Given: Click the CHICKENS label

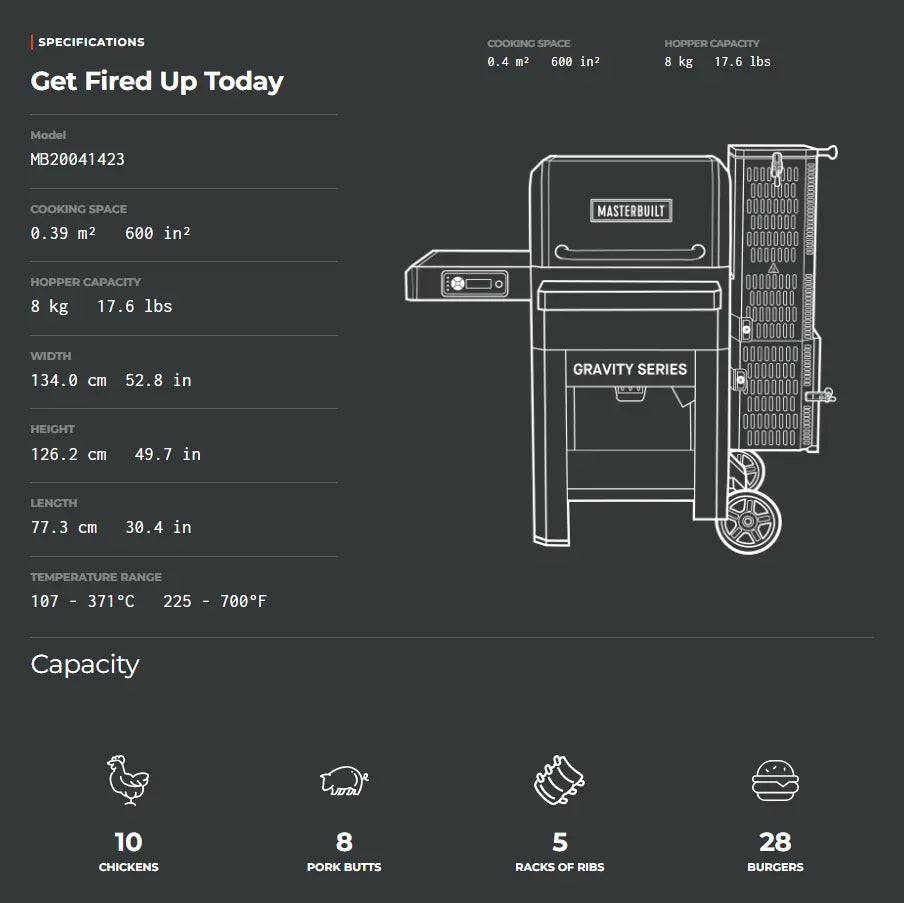Looking at the screenshot, I should tap(128, 867).
